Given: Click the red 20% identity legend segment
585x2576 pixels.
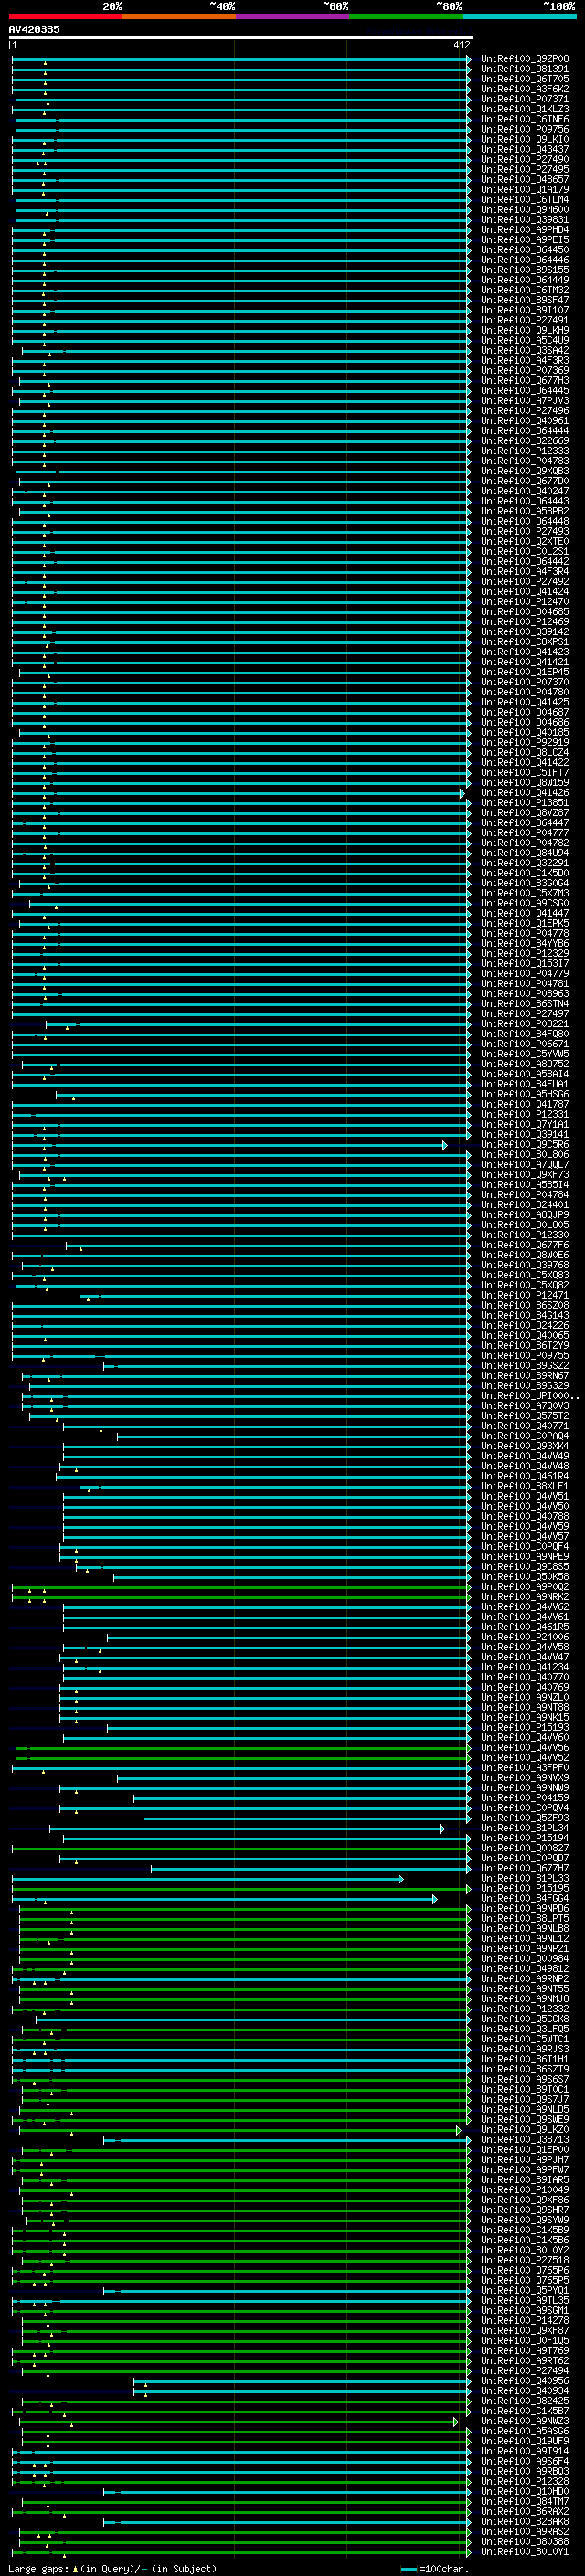Looking at the screenshot, I should pos(65,17).
